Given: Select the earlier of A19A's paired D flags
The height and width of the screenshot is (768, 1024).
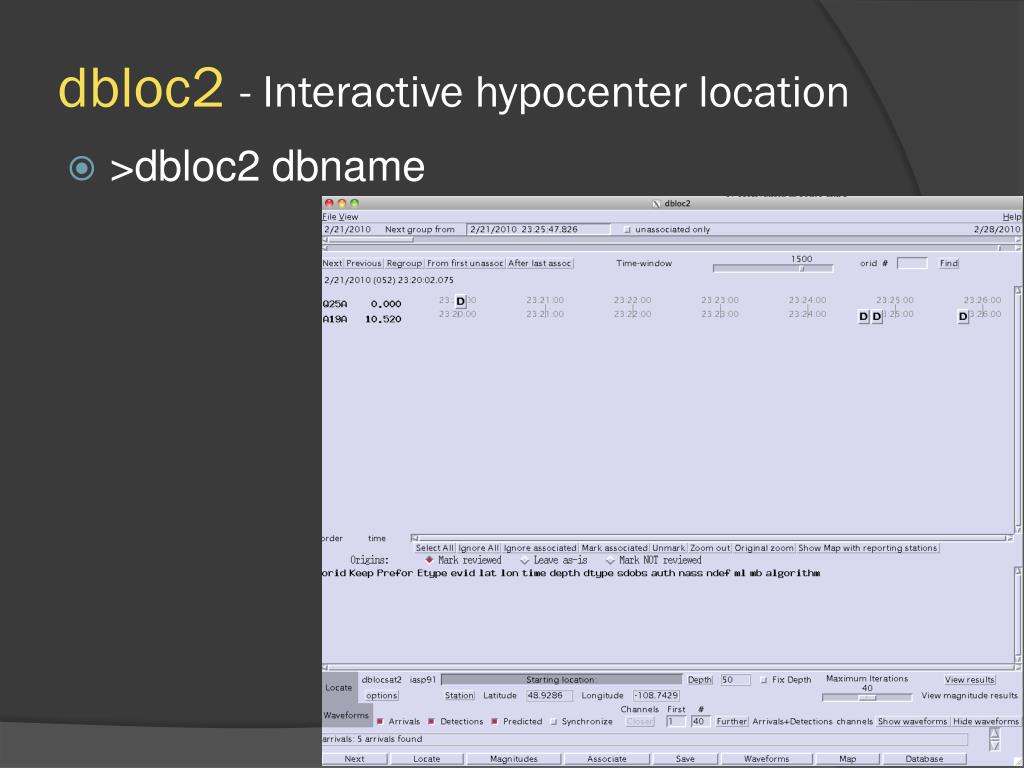Looking at the screenshot, I should tap(863, 317).
